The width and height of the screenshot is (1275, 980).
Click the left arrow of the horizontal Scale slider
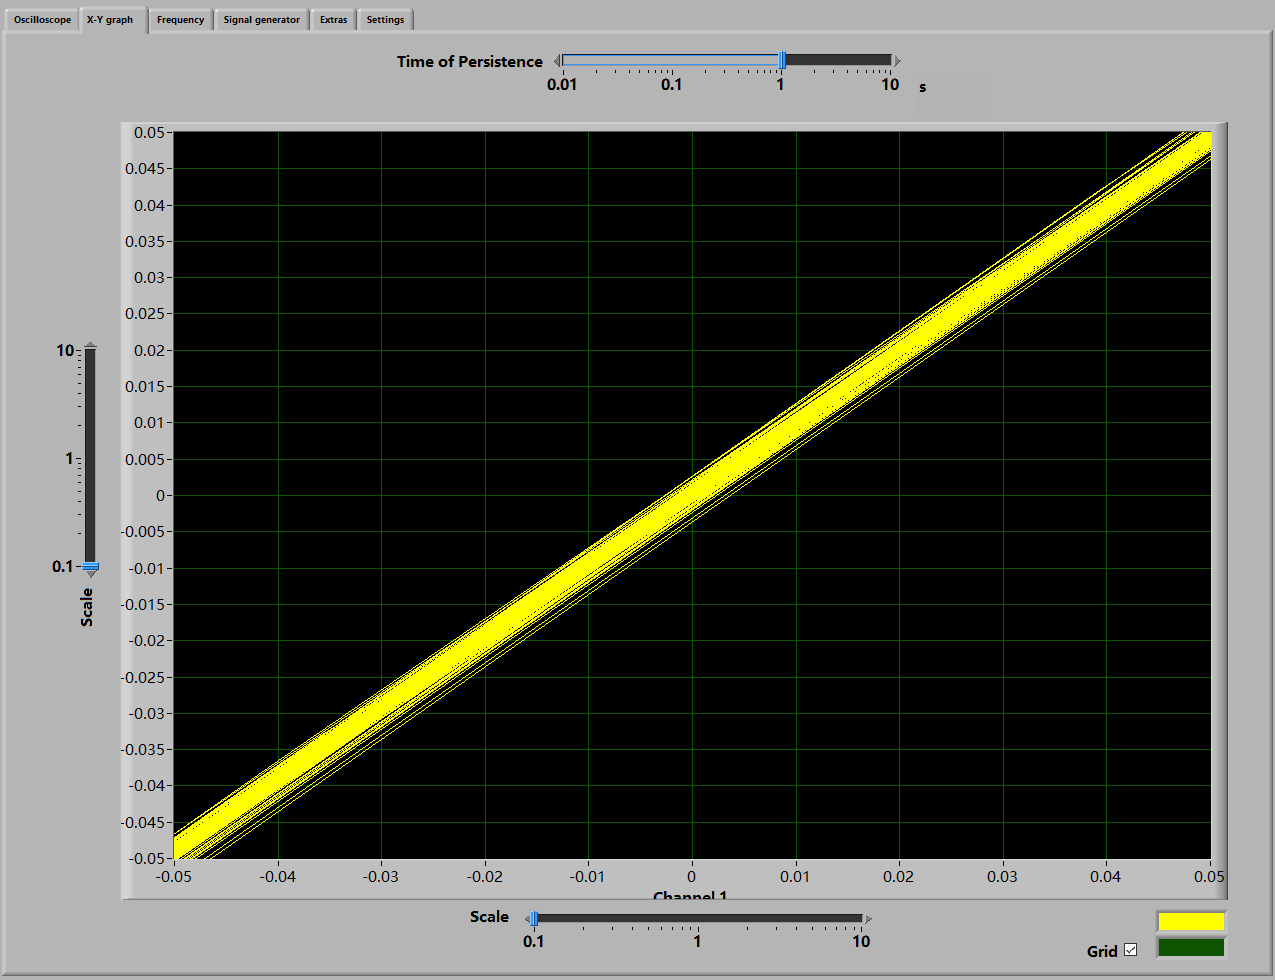tap(528, 918)
